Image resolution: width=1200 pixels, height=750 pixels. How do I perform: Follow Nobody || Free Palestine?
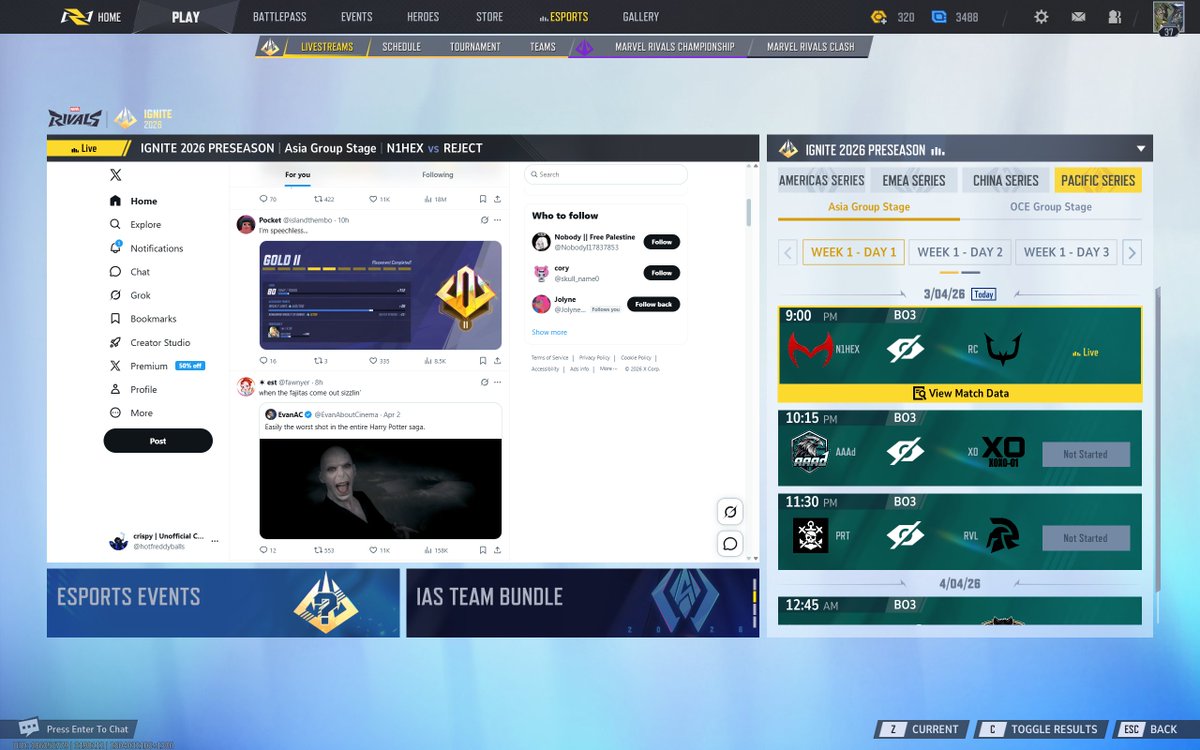662,241
